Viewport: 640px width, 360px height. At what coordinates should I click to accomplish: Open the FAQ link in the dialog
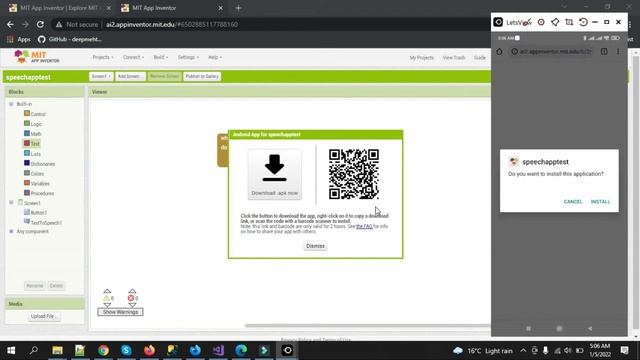tap(364, 226)
